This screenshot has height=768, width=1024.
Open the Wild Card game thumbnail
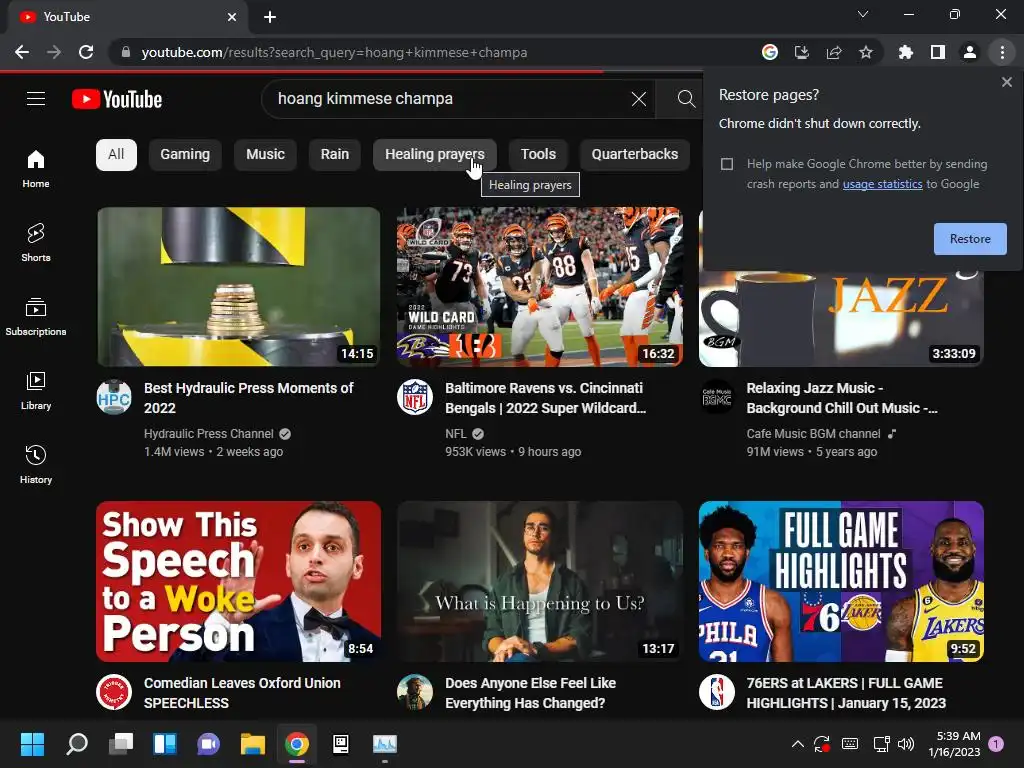click(x=539, y=287)
